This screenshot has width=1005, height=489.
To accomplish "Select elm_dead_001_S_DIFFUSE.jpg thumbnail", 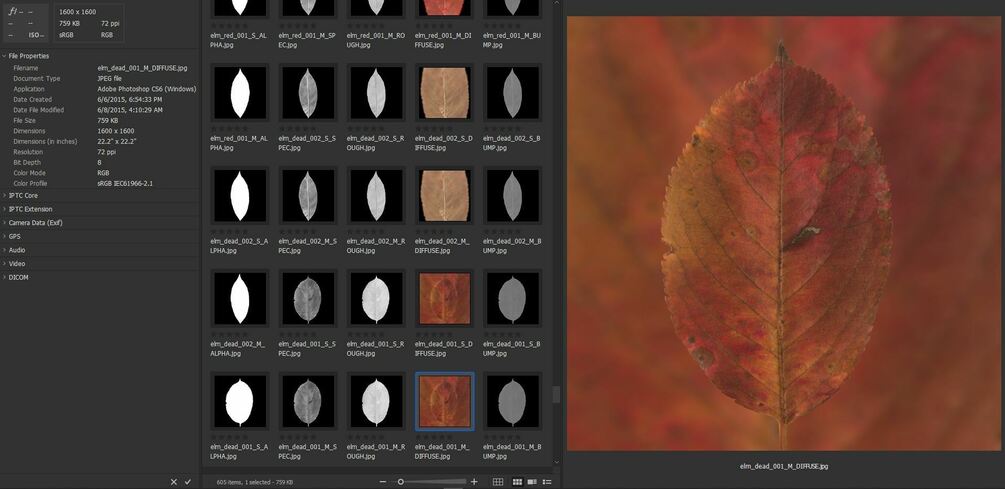I will (x=444, y=299).
